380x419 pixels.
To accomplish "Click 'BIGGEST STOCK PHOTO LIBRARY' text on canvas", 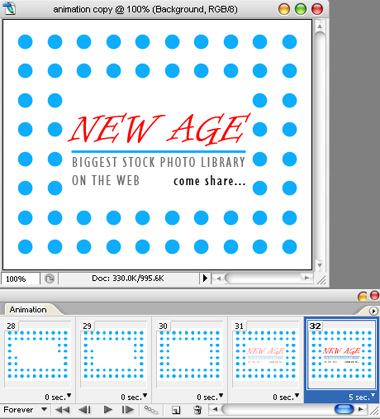I will point(159,162).
